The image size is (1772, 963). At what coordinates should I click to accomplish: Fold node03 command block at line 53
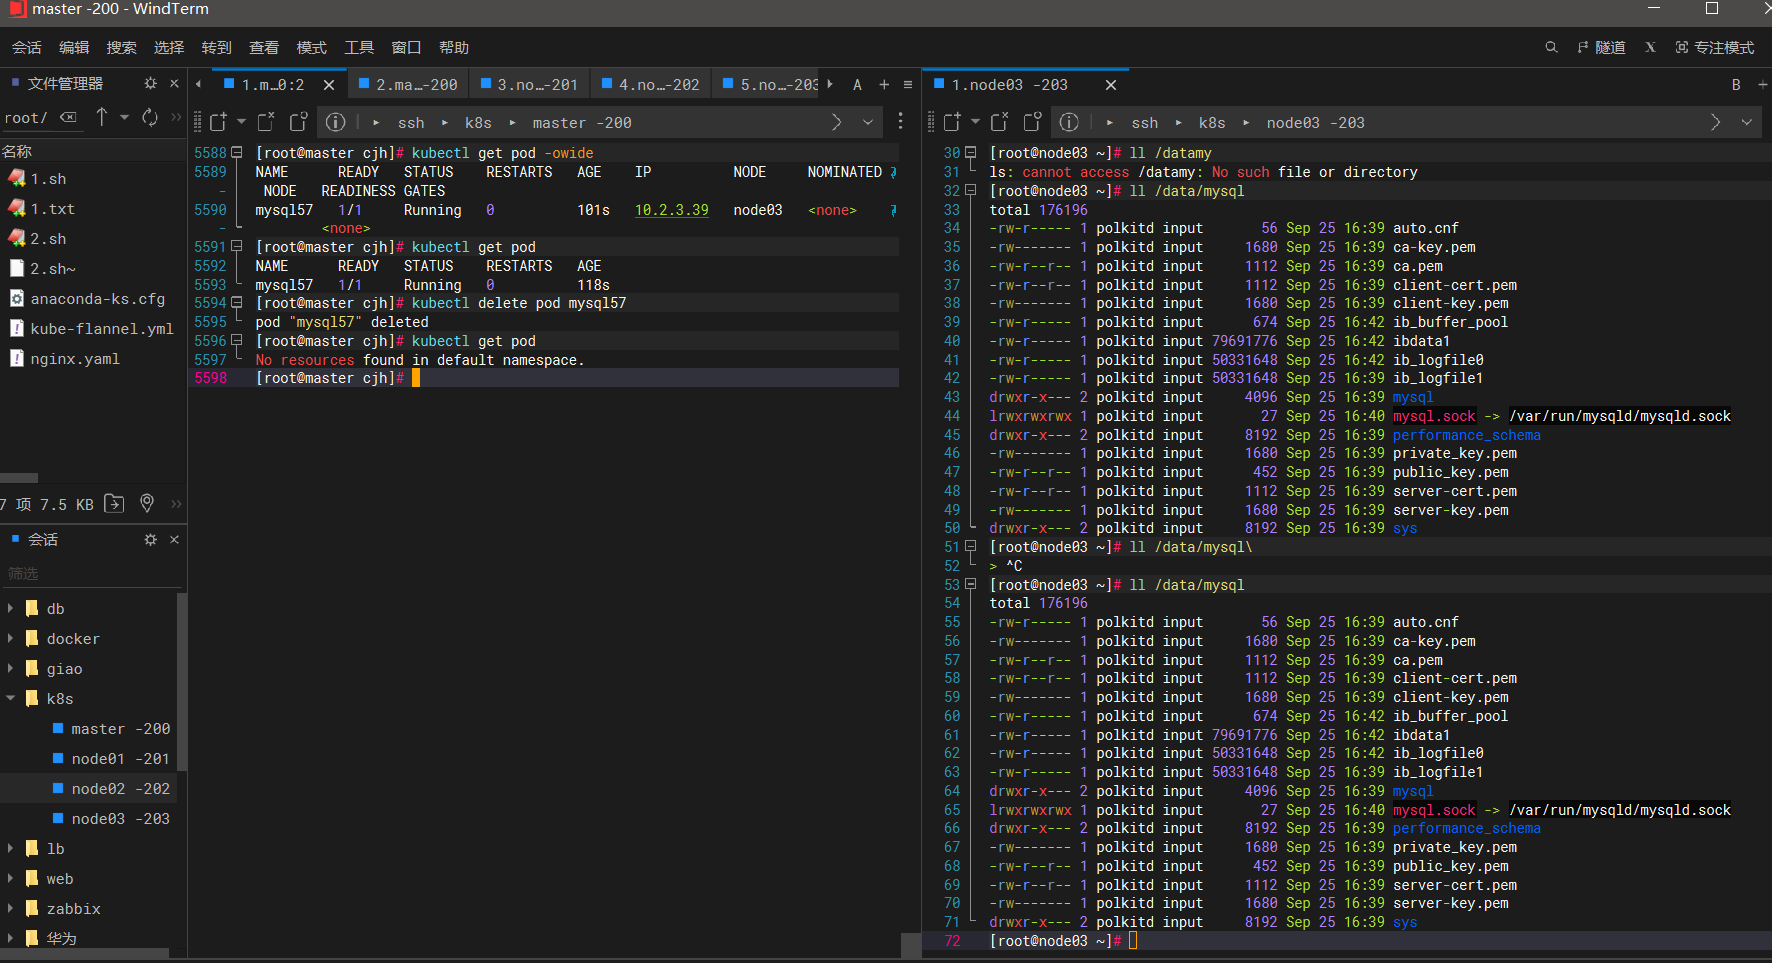pyautogui.click(x=970, y=585)
